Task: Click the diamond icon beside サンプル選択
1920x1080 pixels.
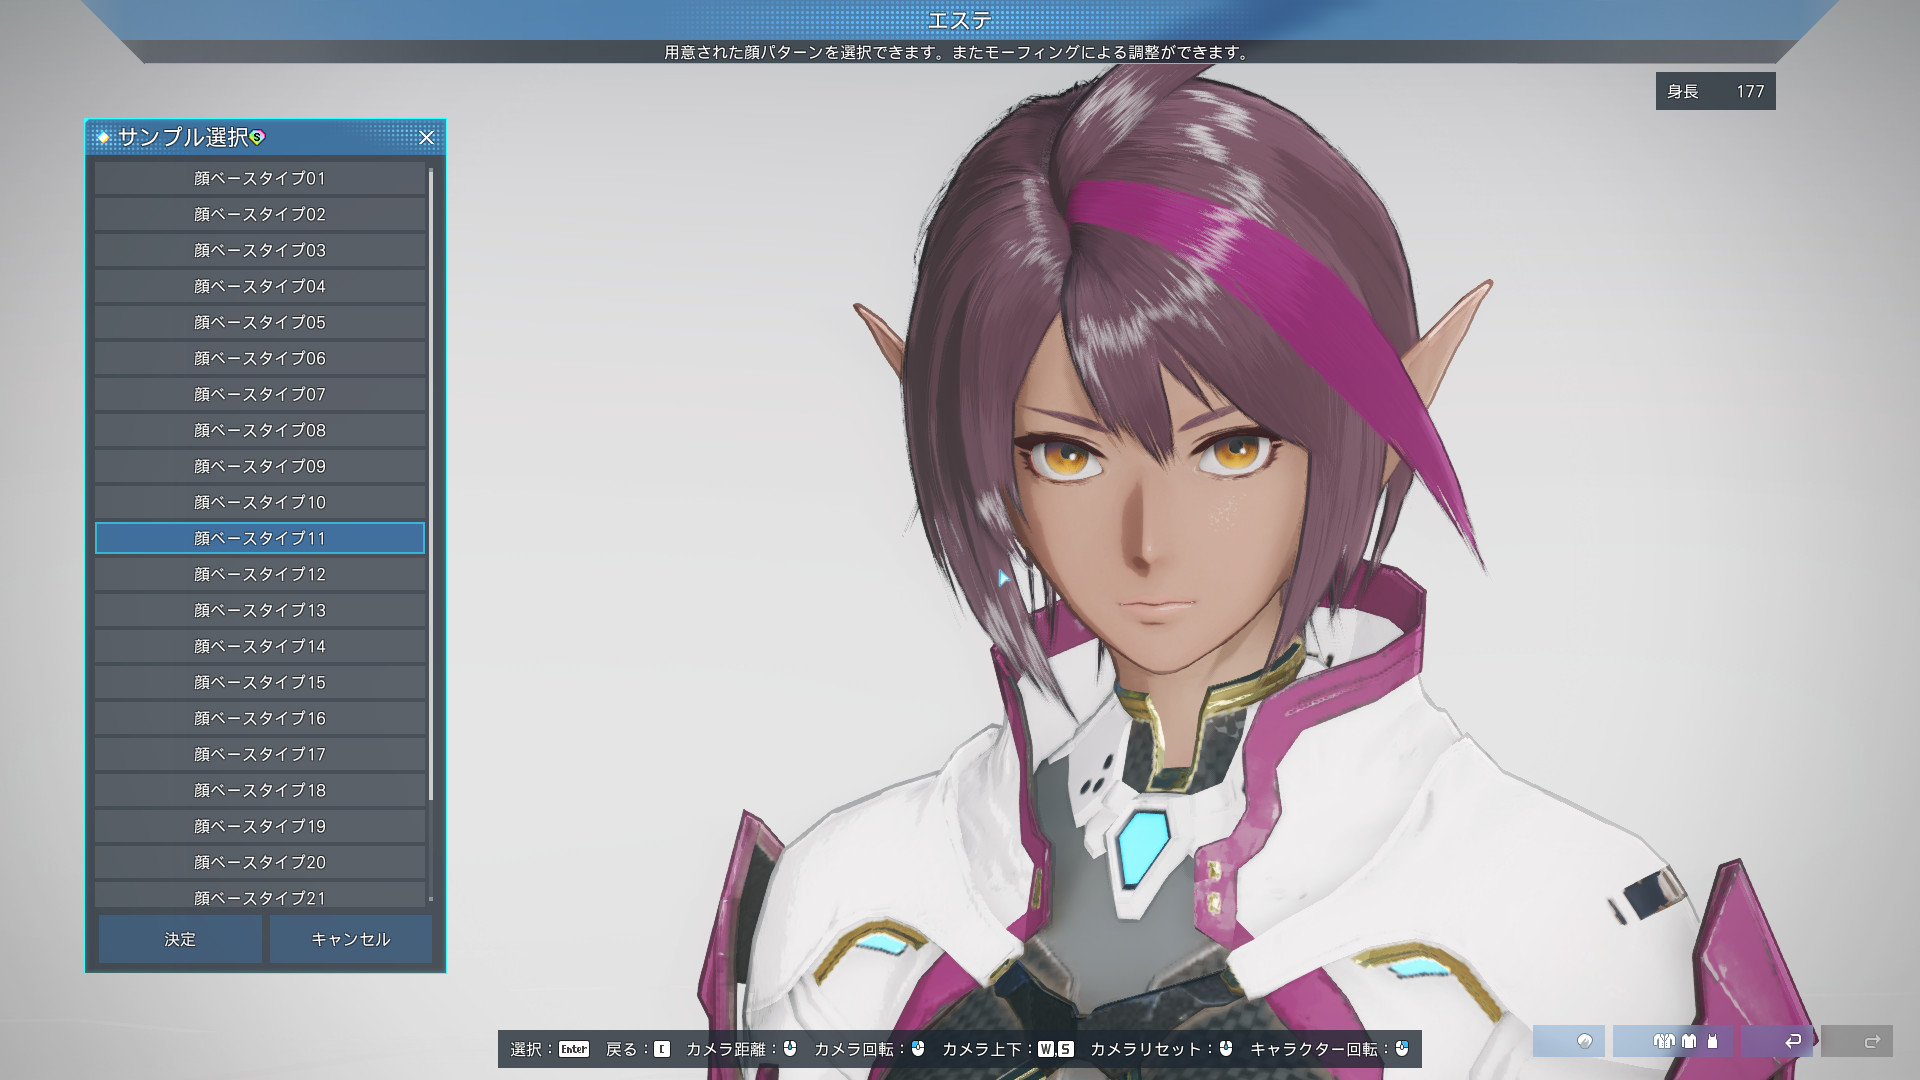Action: (x=103, y=137)
